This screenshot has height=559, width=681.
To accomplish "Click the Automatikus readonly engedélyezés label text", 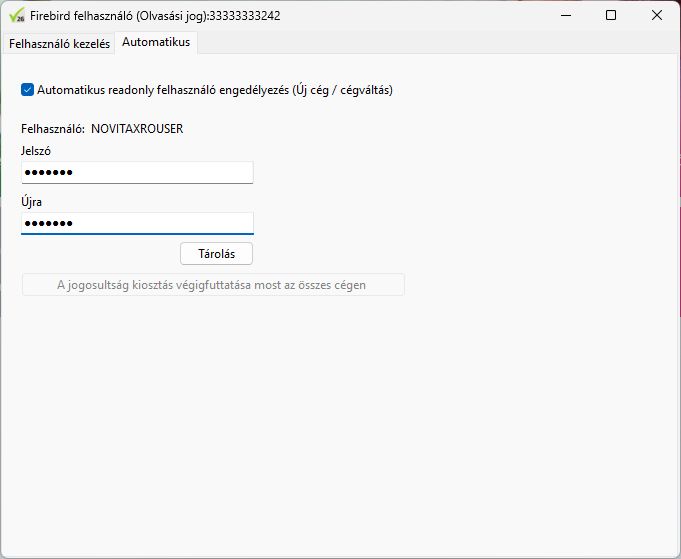I will coord(215,90).
